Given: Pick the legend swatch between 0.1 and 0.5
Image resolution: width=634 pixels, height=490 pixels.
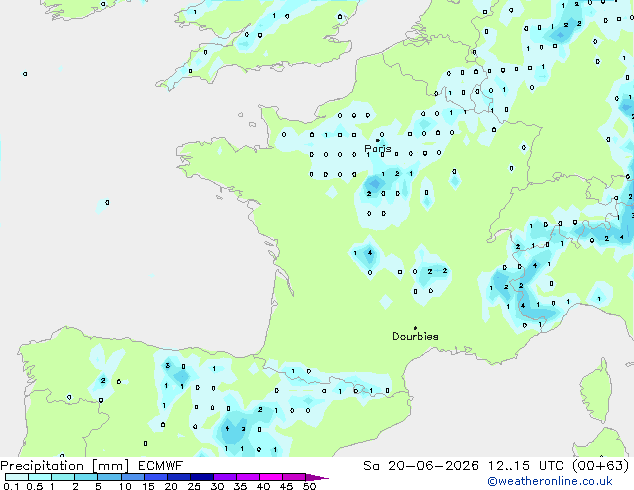Looking at the screenshot, I should (x=17, y=477).
